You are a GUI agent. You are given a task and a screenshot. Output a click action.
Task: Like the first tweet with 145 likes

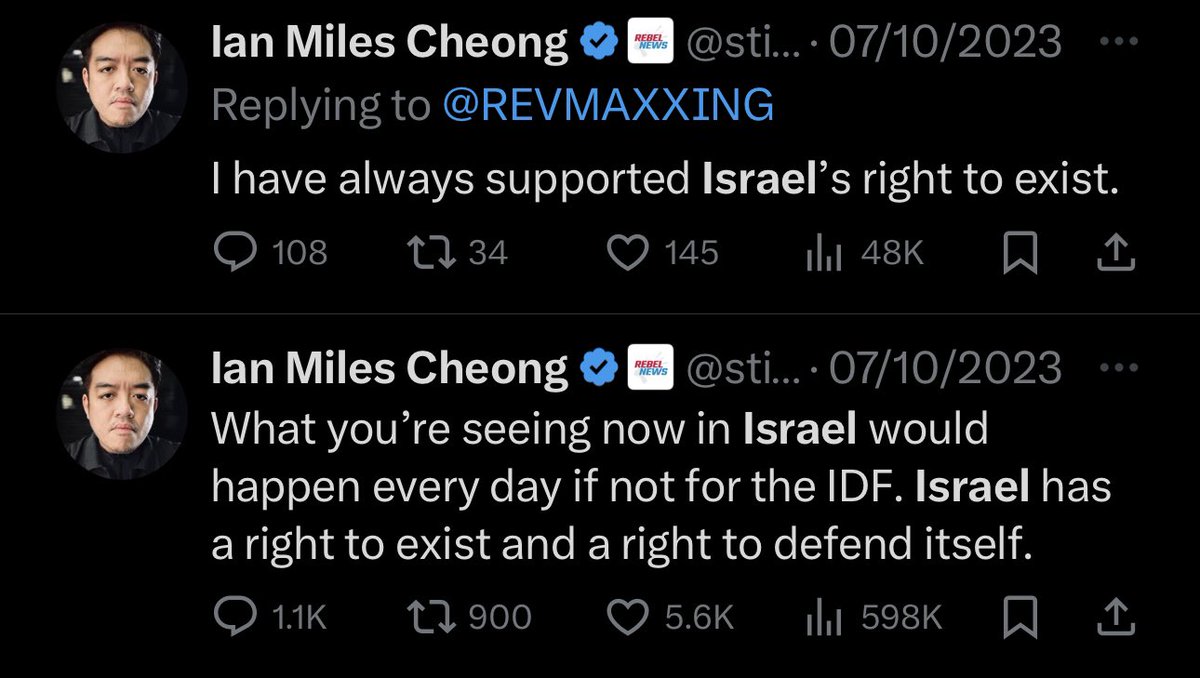(x=629, y=253)
